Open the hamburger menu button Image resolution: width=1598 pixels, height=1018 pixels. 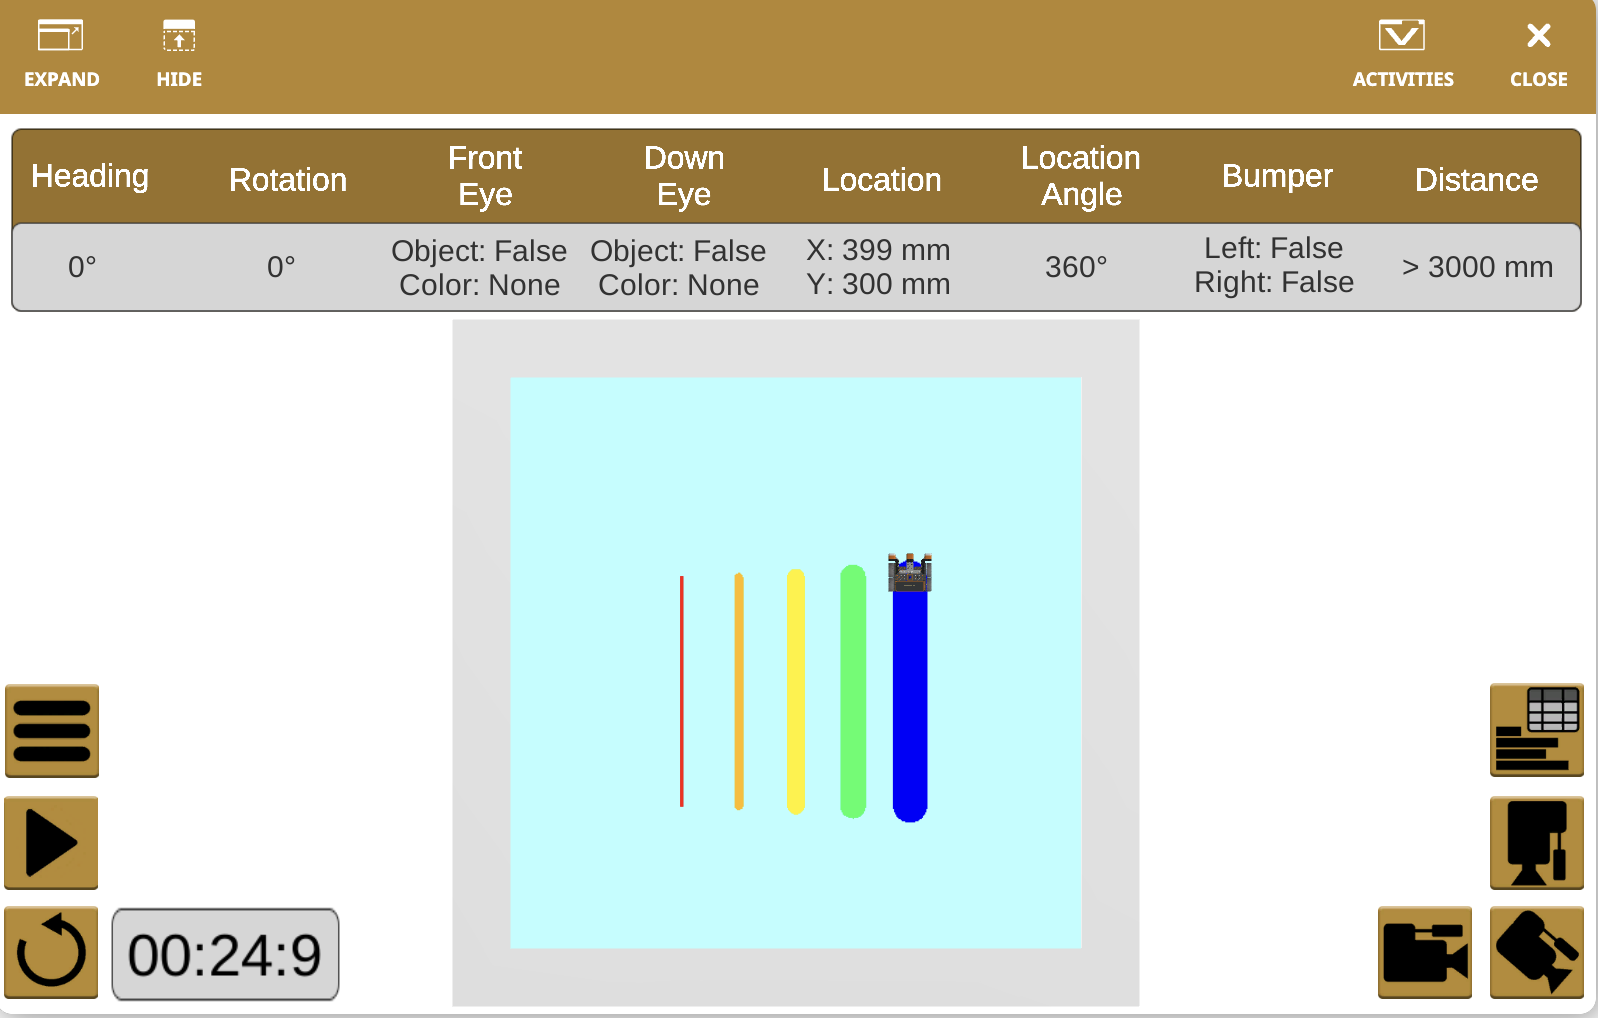[52, 731]
